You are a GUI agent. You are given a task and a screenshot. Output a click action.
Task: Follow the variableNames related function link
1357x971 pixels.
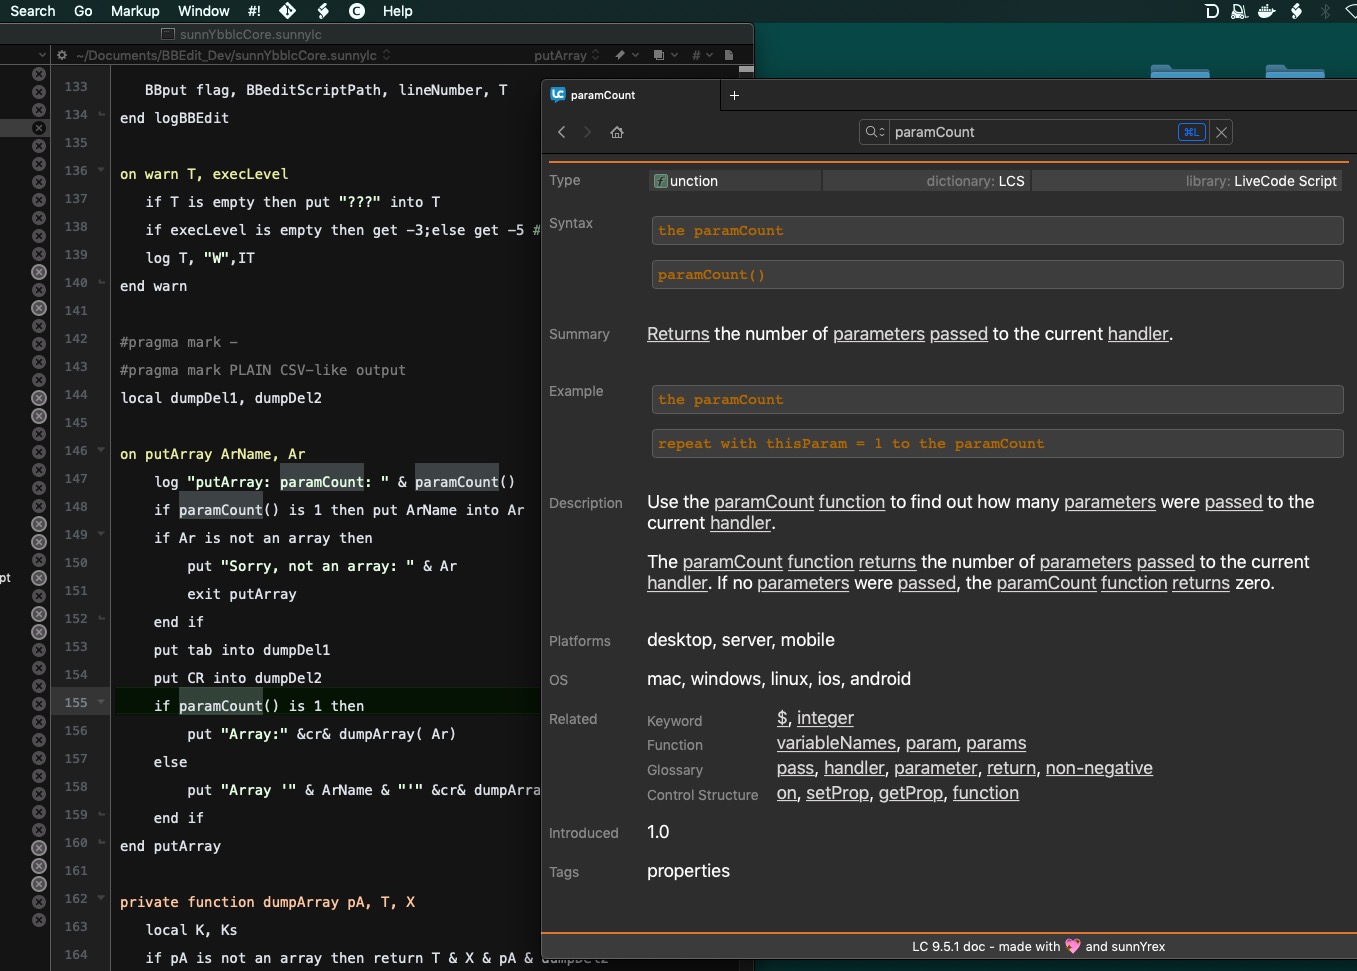click(836, 743)
